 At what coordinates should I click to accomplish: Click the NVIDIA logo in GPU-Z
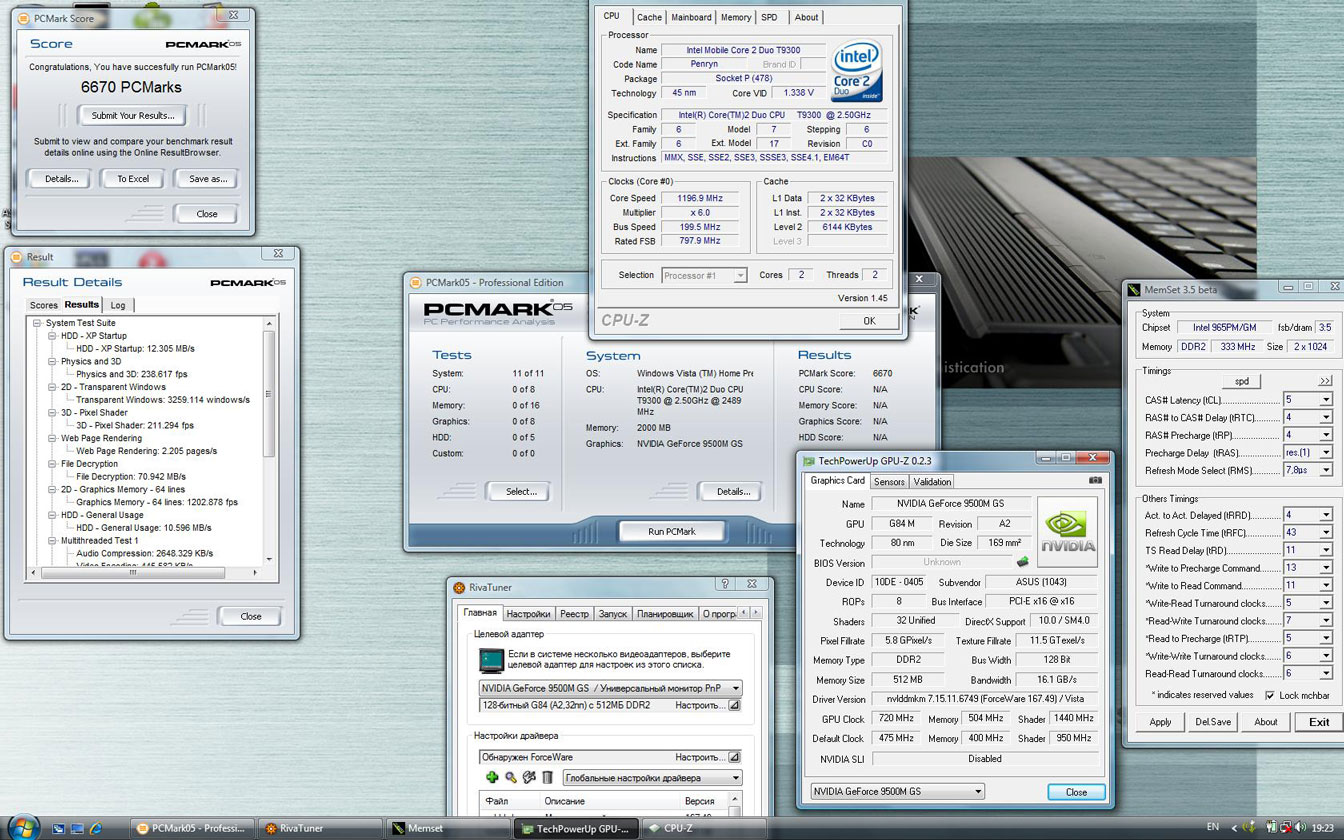tap(1067, 531)
